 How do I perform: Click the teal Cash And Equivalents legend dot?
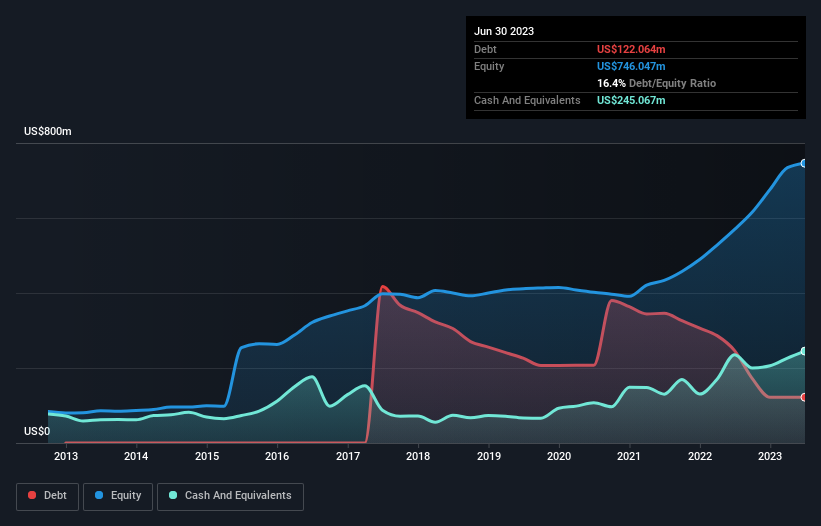point(173,495)
